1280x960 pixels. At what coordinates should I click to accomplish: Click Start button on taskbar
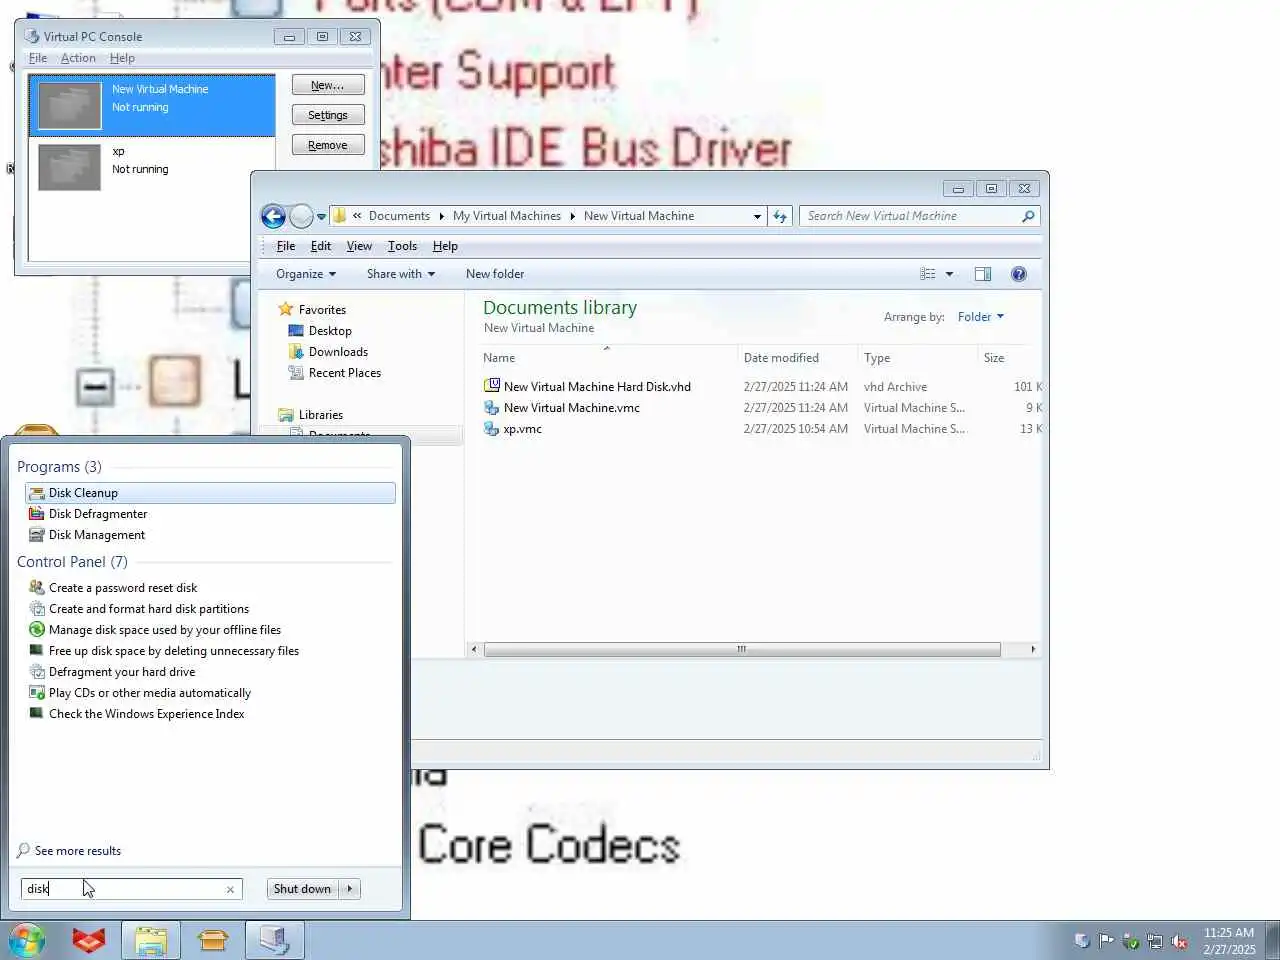[27, 941]
